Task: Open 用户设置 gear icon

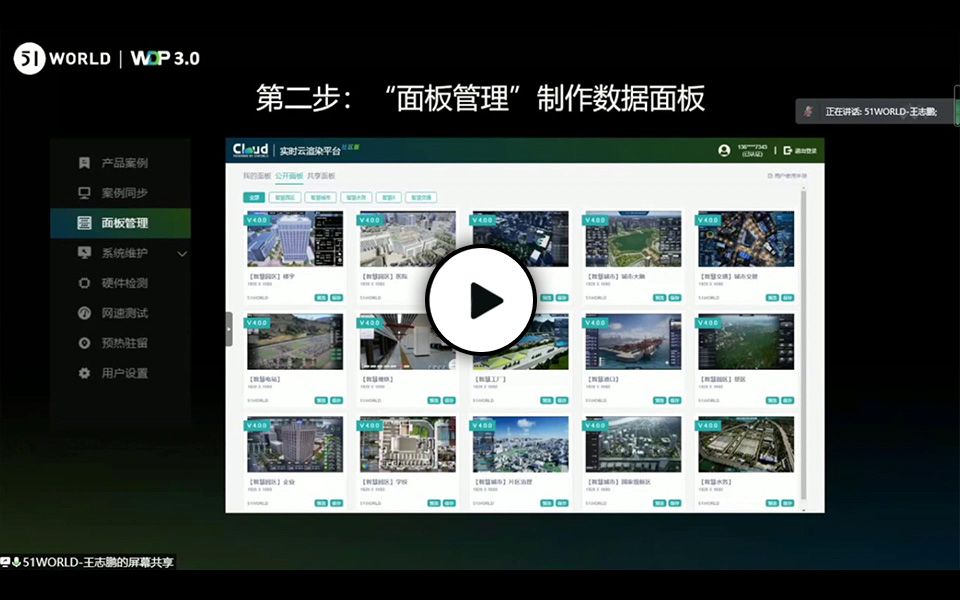Action: click(x=84, y=373)
